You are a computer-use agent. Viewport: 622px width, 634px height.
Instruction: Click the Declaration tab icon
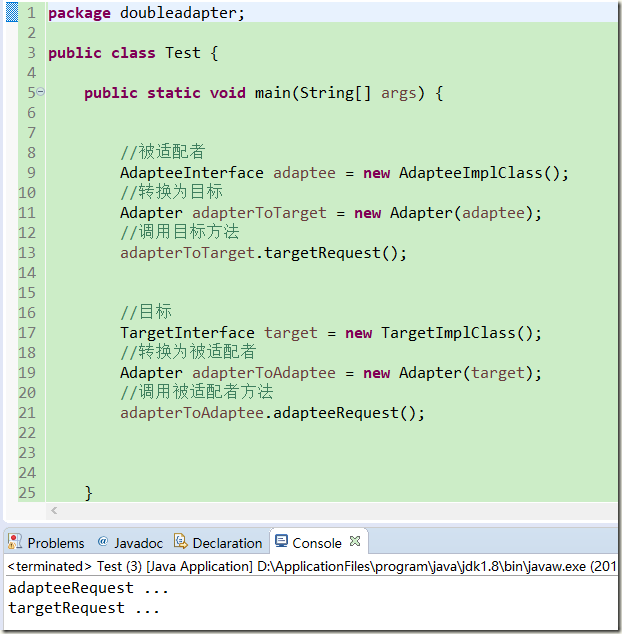(x=181, y=541)
